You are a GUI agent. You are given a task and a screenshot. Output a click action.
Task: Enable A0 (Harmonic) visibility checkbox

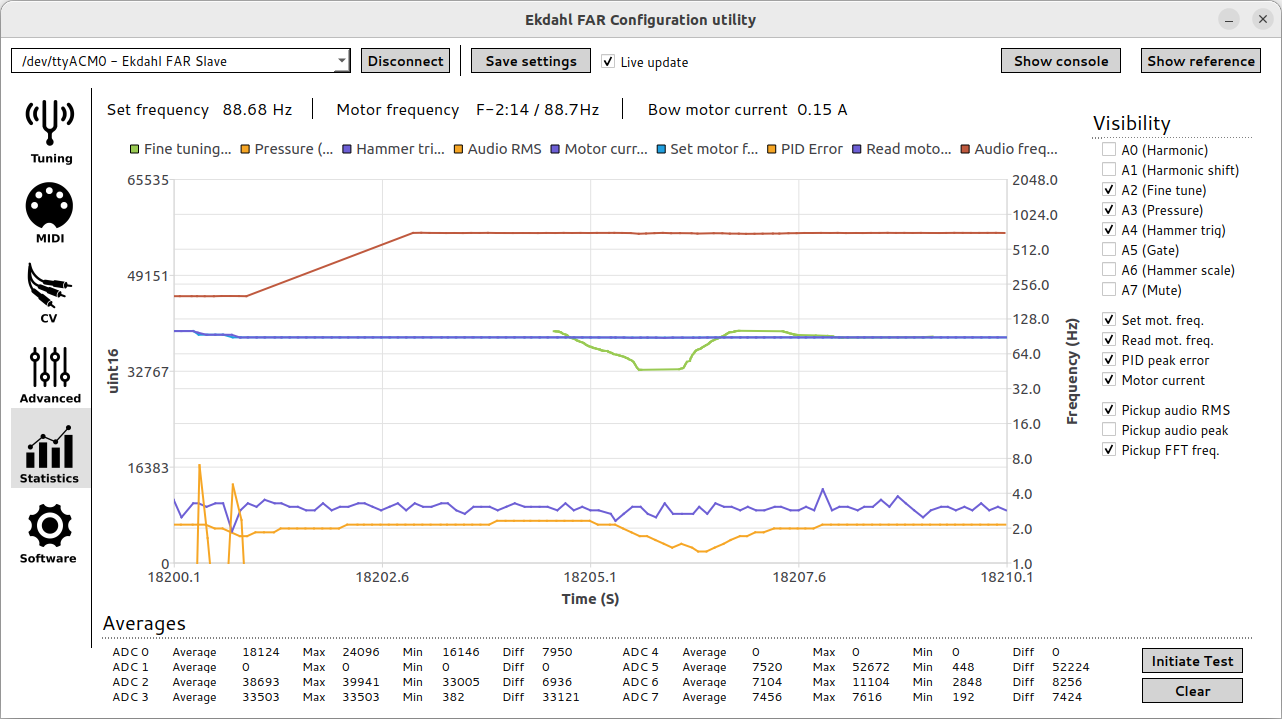pyautogui.click(x=1109, y=150)
